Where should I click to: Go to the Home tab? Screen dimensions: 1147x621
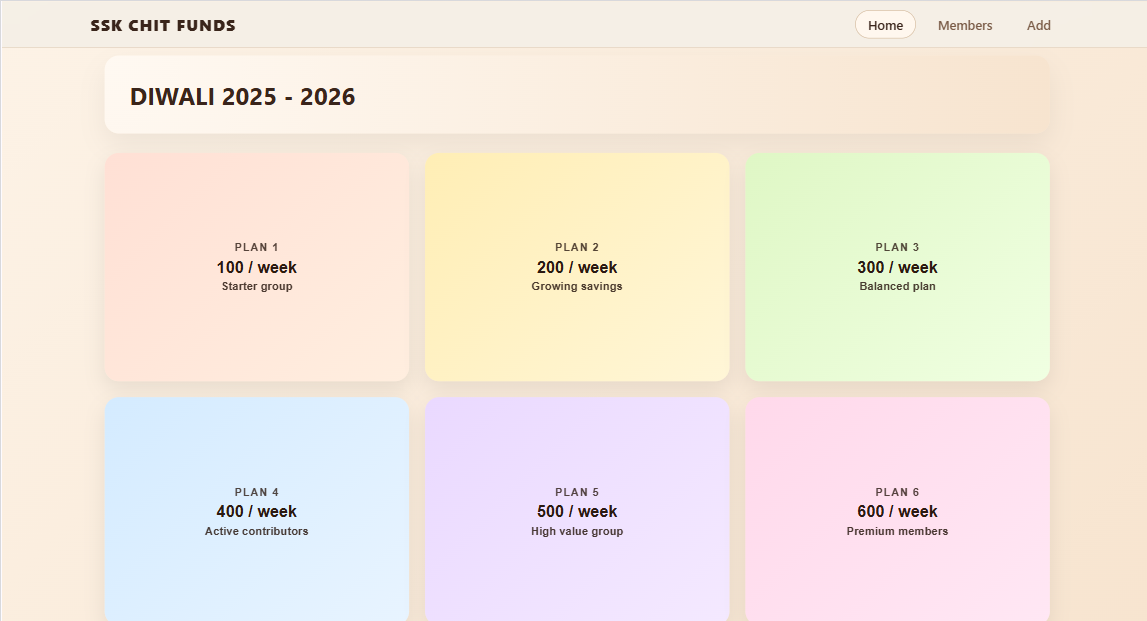click(885, 25)
